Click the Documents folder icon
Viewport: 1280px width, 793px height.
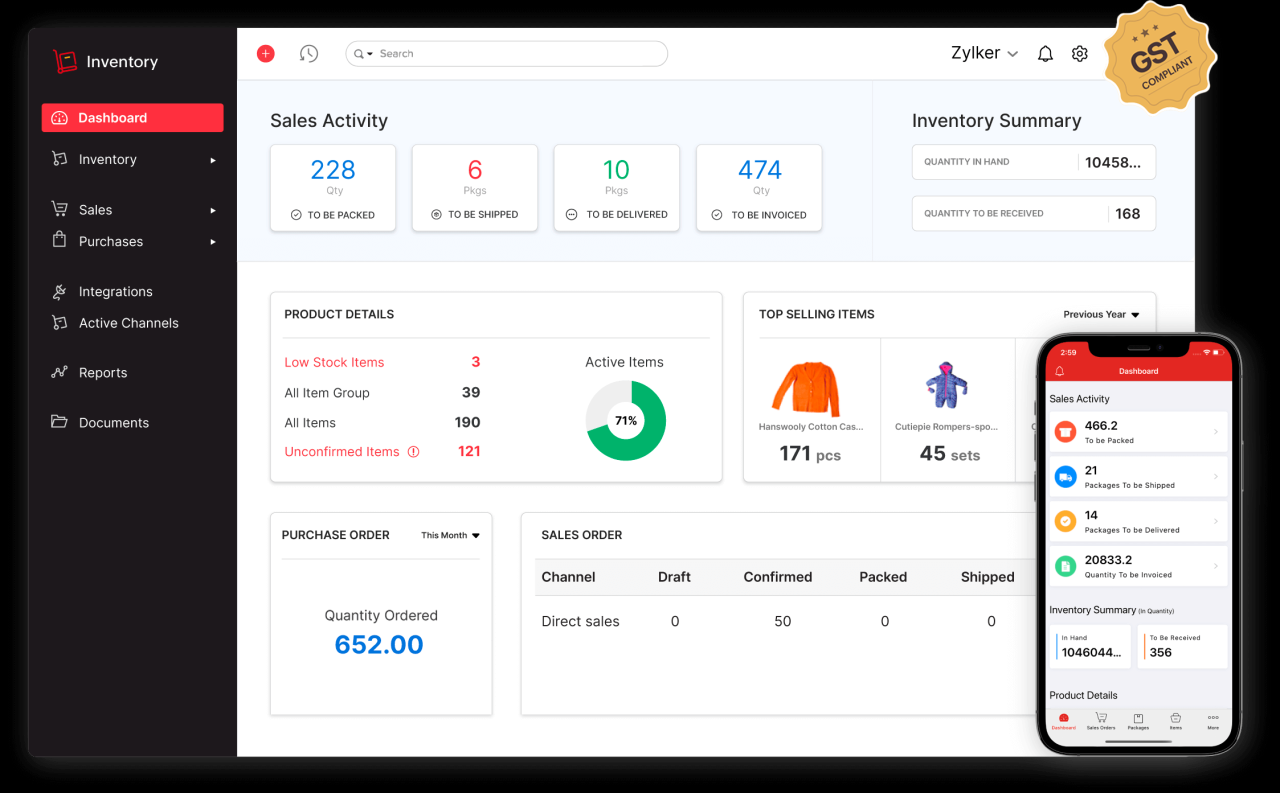click(x=59, y=422)
